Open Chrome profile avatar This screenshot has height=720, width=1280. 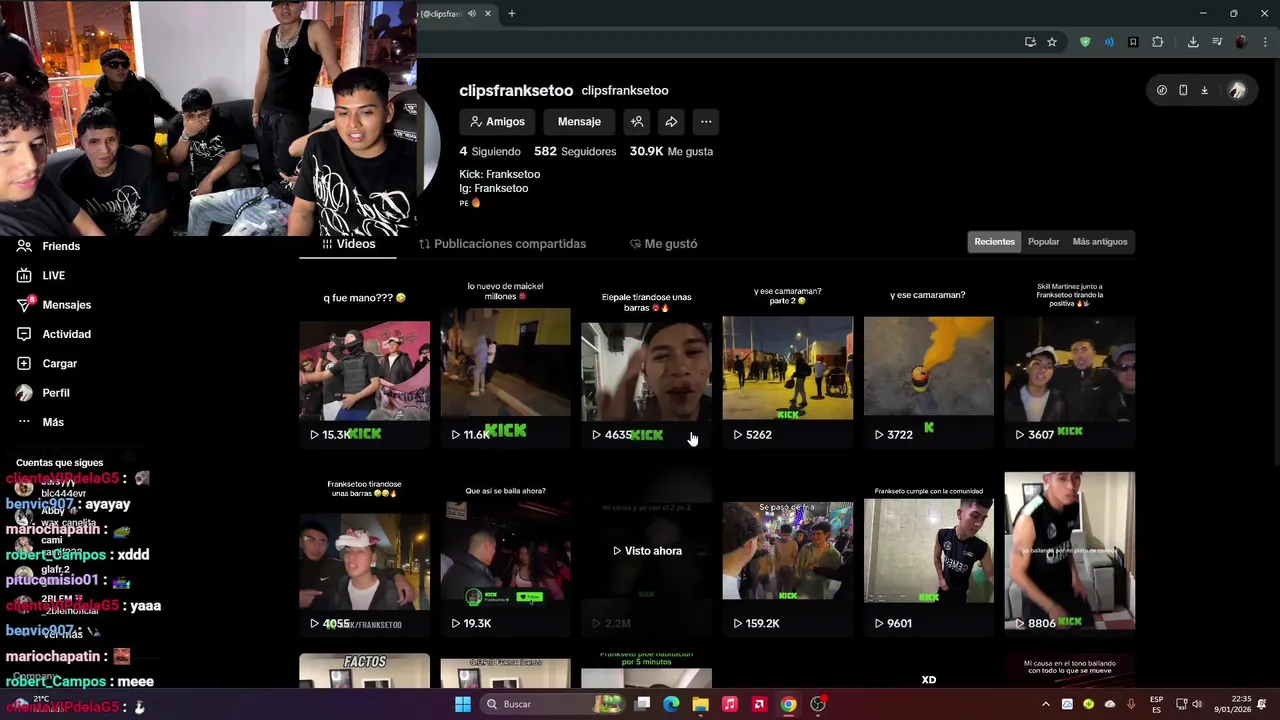1241,42
